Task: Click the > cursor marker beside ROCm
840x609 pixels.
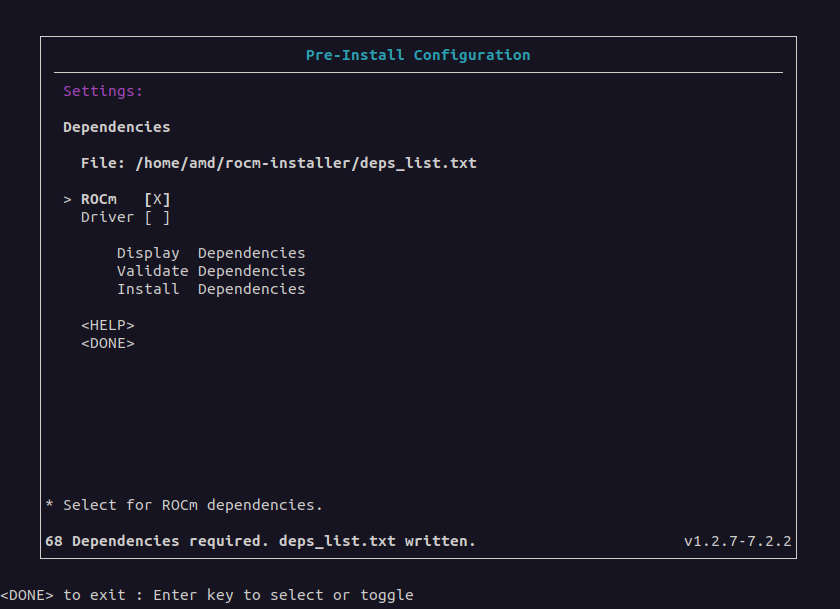Action: pos(67,199)
